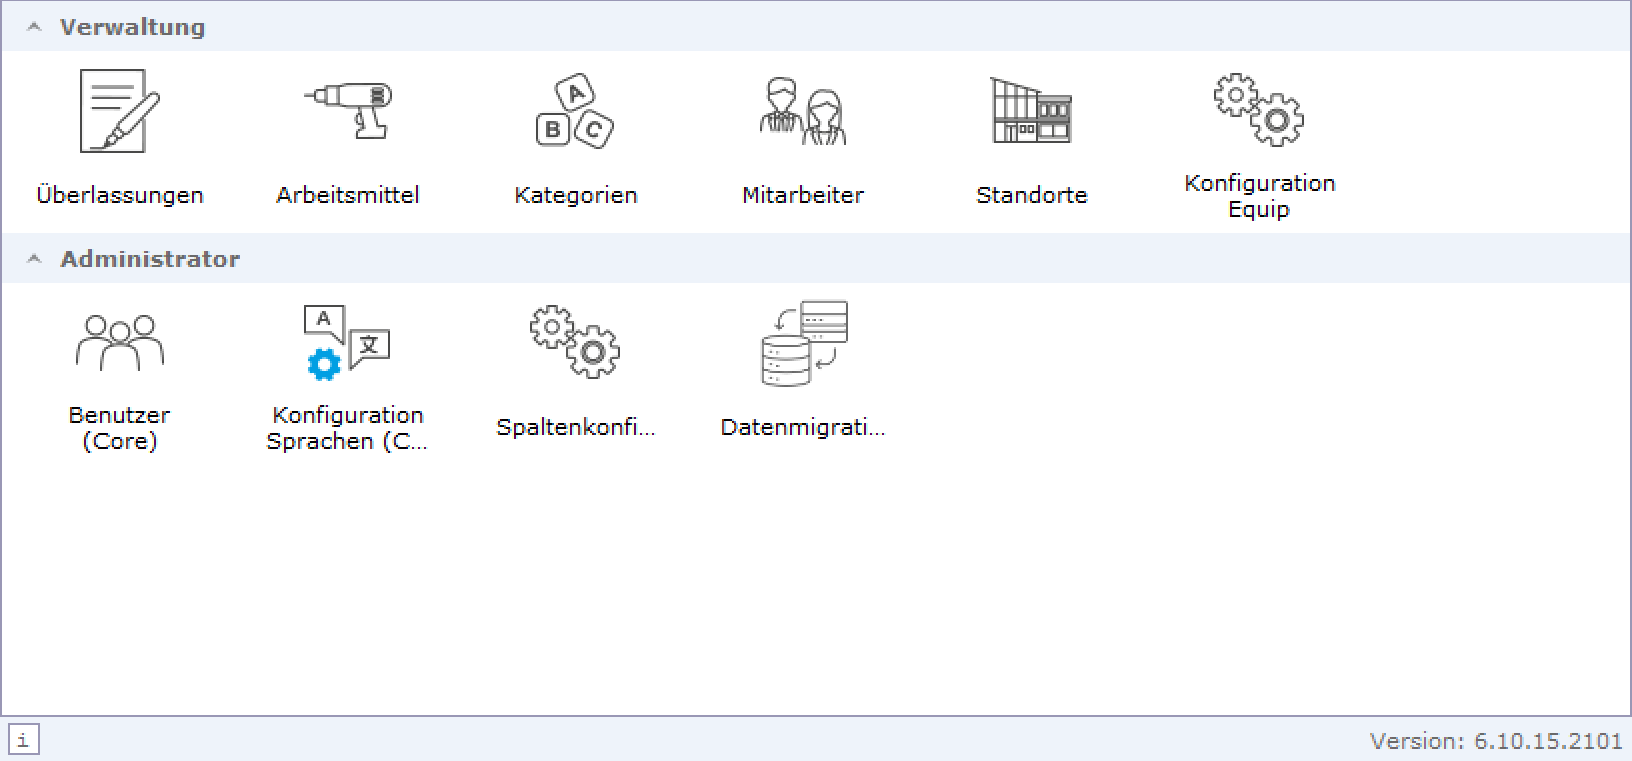
Task: Click the Konfiguration Sprachen (C... label
Action: (347, 428)
